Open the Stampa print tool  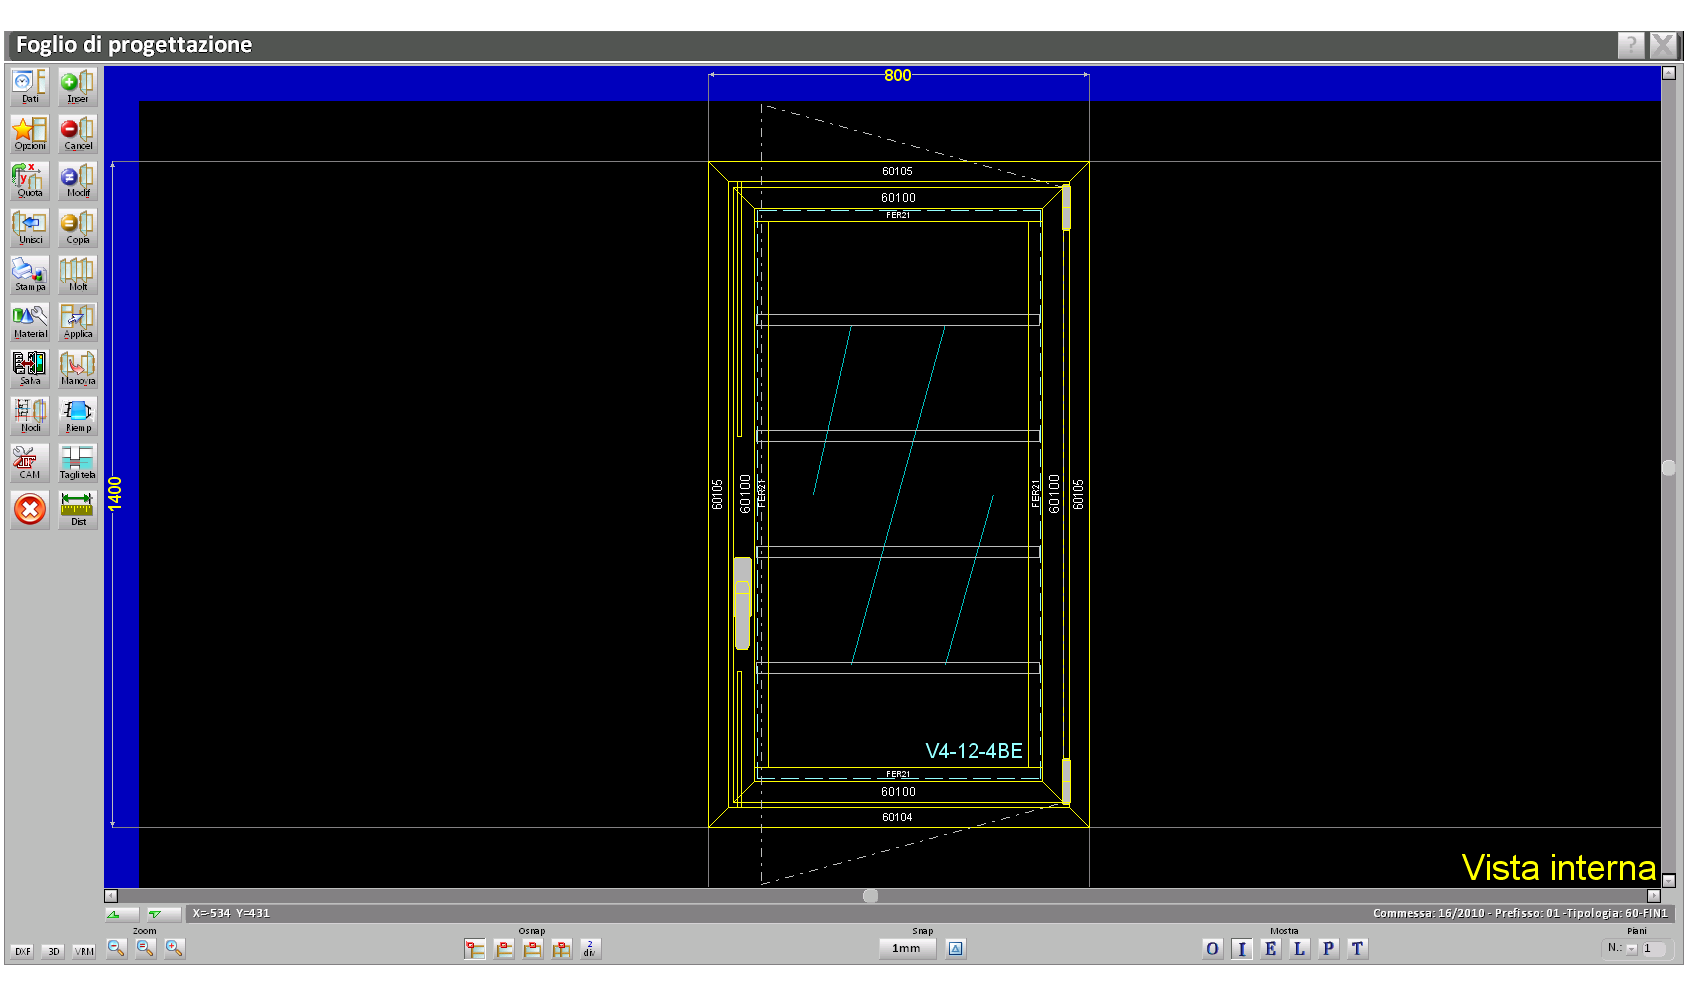click(x=30, y=275)
